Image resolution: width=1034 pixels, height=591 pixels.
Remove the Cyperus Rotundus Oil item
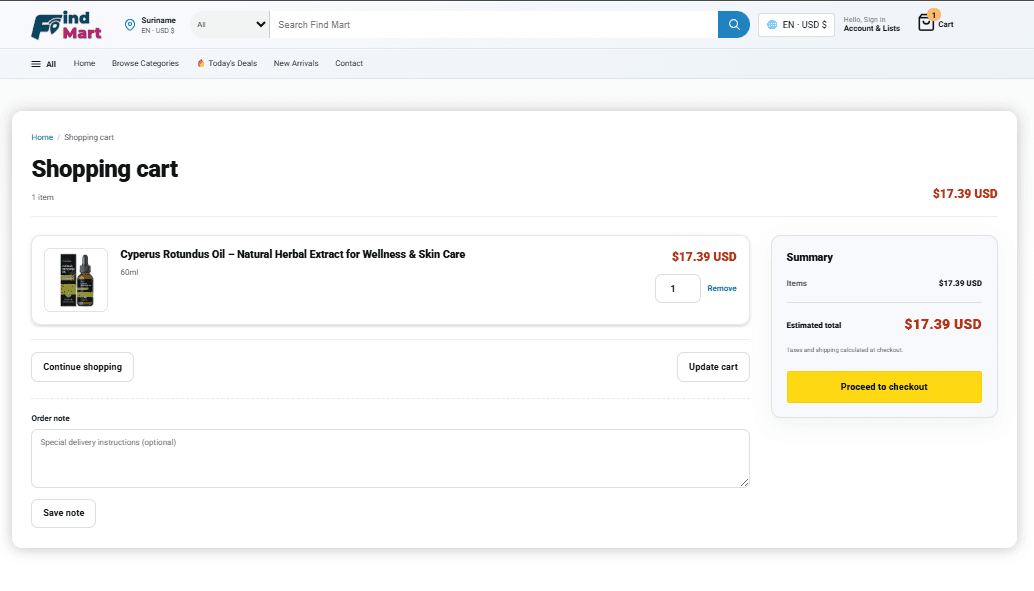[x=721, y=288]
